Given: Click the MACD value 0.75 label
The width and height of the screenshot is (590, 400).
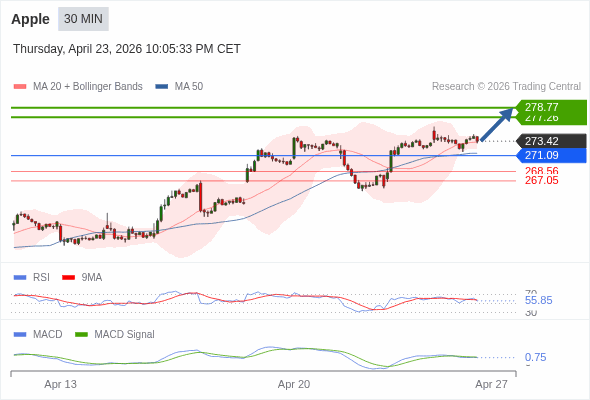Looking at the screenshot, I should click(535, 357).
